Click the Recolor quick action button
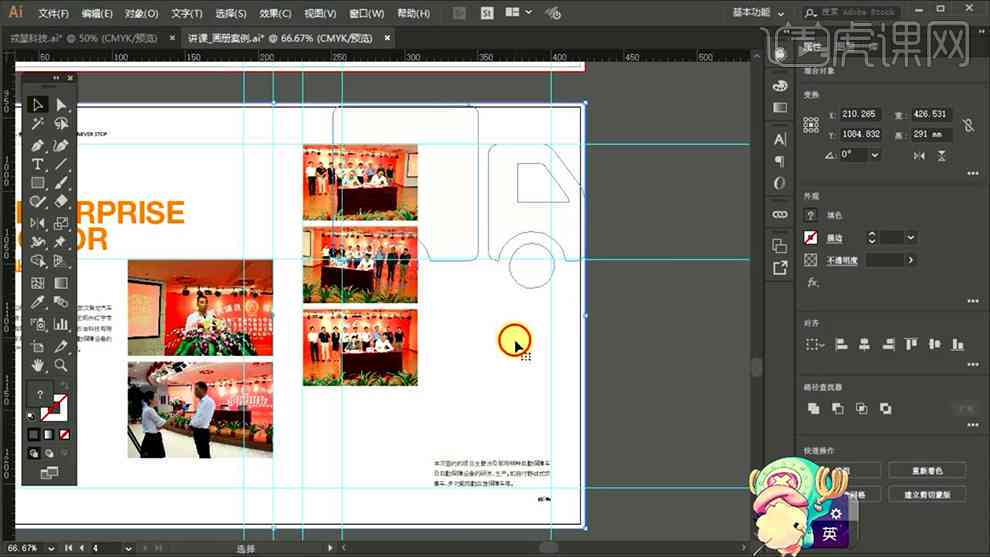The width and height of the screenshot is (990, 557). 927,470
